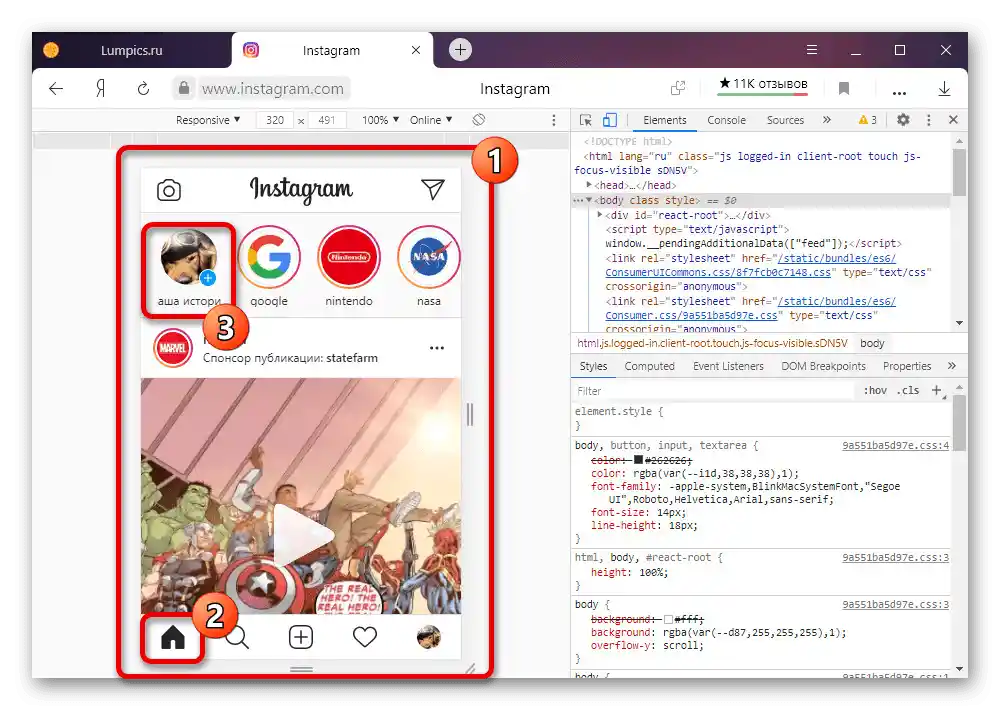The image size is (1000, 710).
Task: Show more DevTools panel tabs
Action: (827, 119)
